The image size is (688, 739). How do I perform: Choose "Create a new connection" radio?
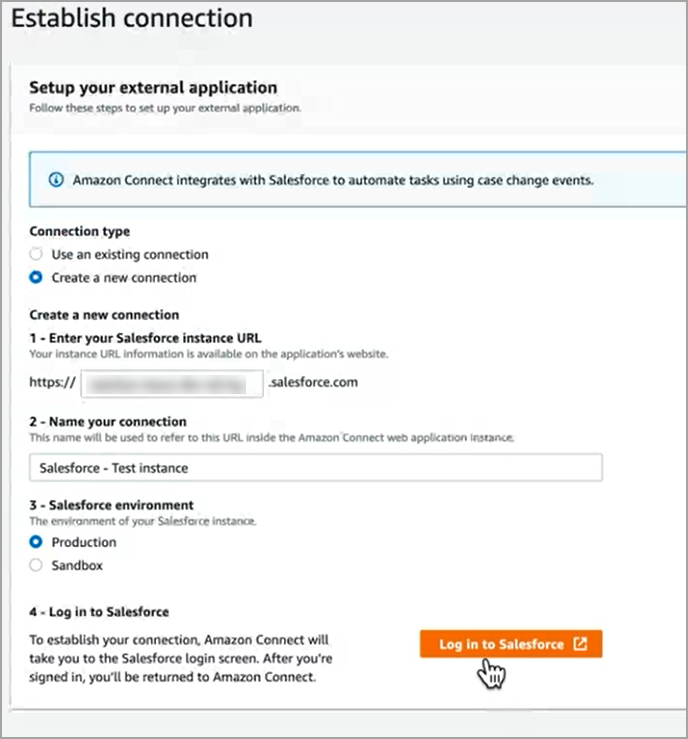[37, 278]
